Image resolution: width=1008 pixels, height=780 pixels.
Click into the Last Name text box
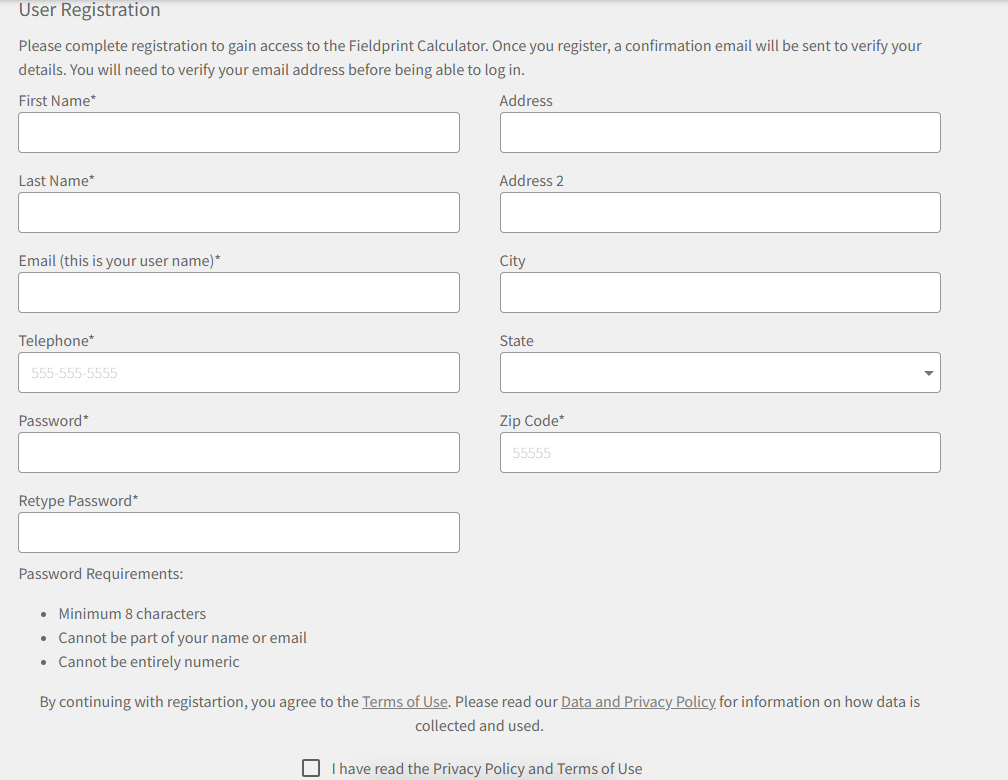click(x=239, y=213)
